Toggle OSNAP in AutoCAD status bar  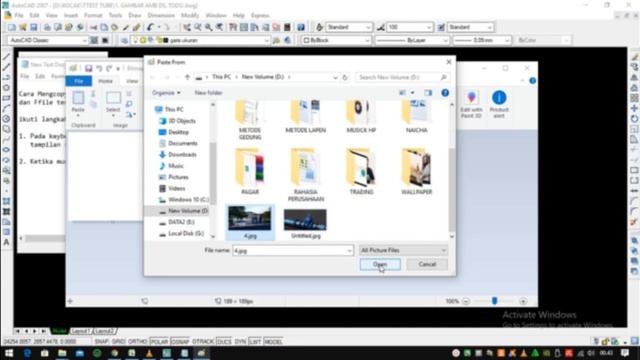(x=180, y=341)
